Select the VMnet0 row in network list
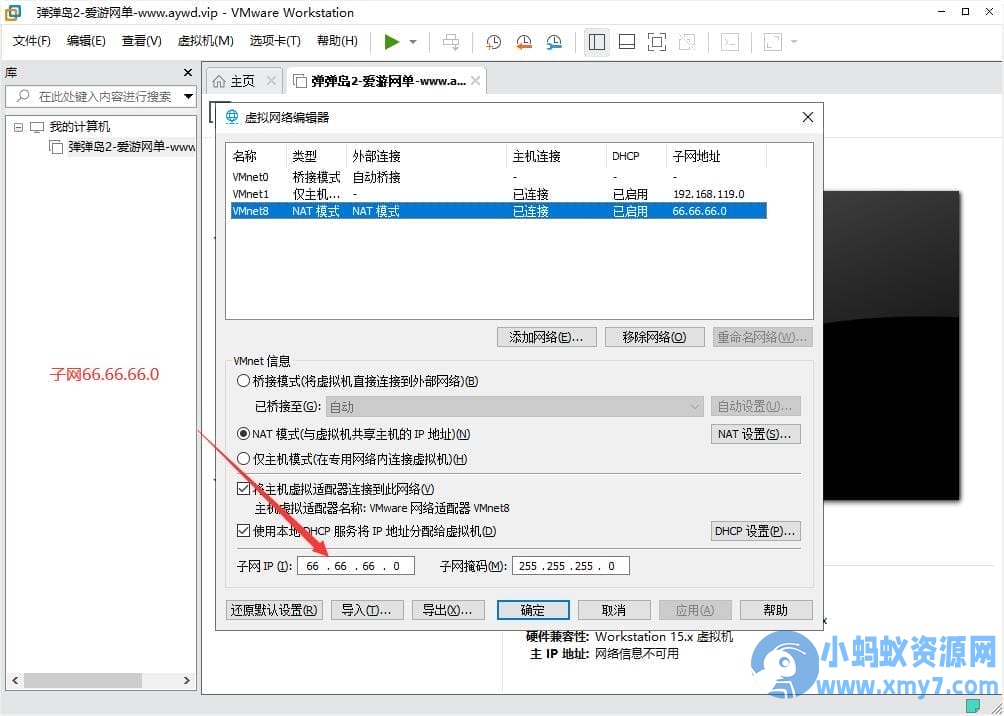 498,177
